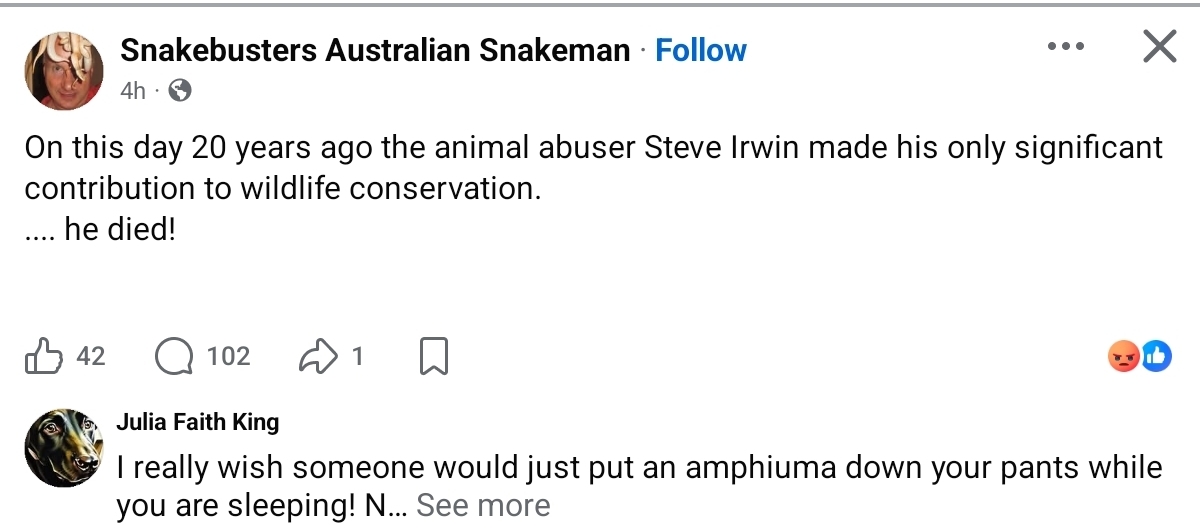Open the three-dot post options menu
This screenshot has height=532, width=1200.
coord(1065,46)
